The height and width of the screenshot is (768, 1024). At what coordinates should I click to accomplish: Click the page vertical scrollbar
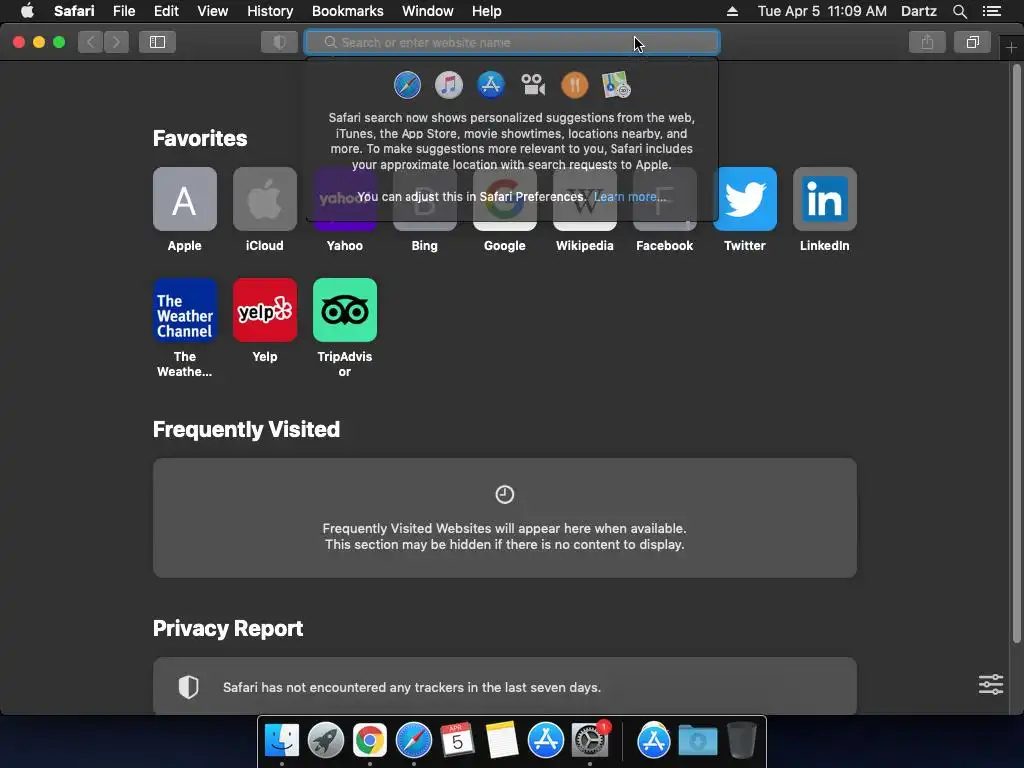[x=1016, y=355]
